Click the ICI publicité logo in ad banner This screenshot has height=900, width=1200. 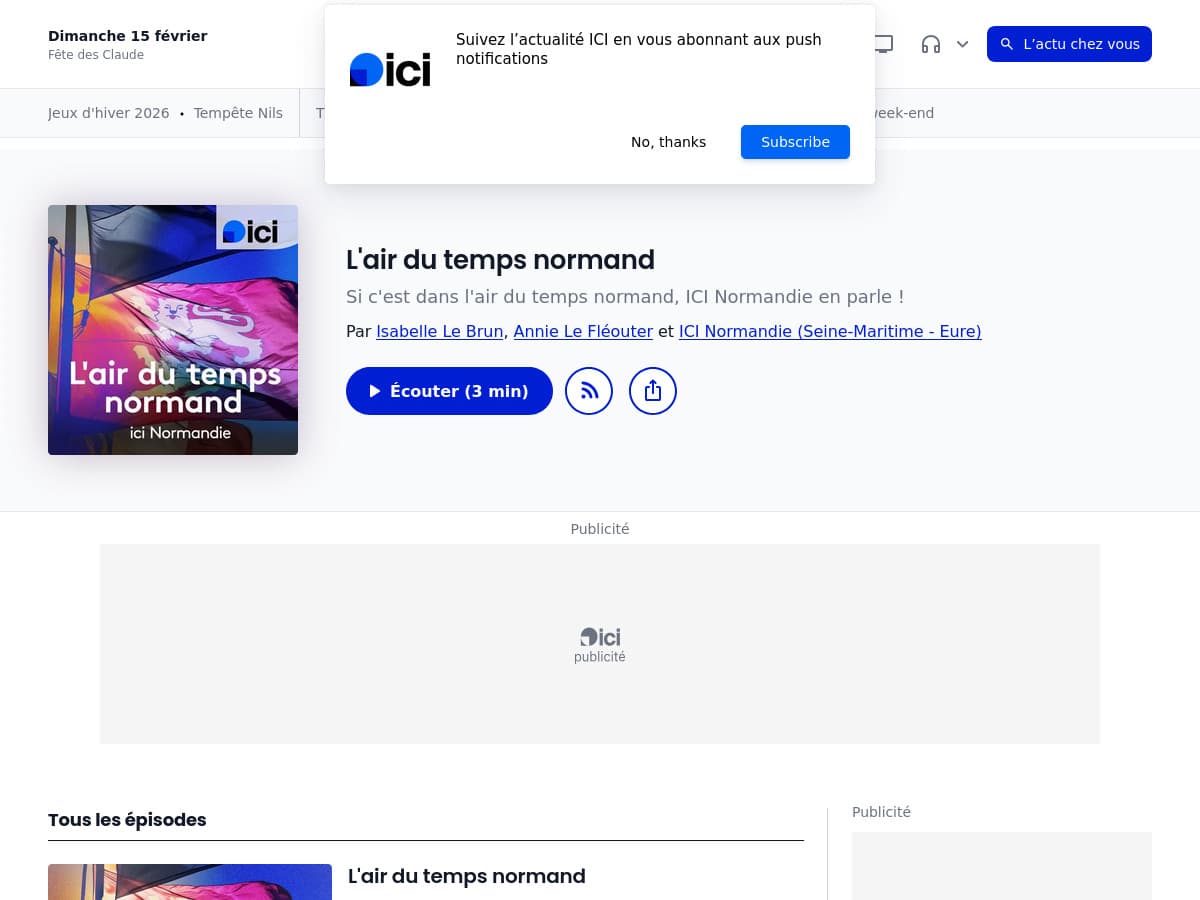click(600, 644)
